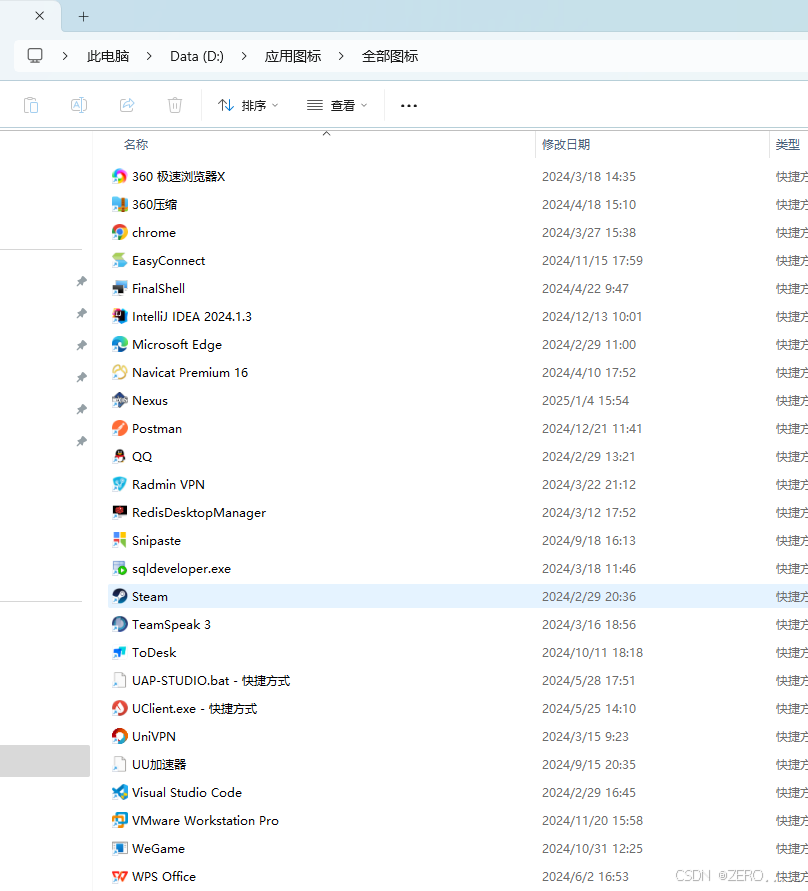Click the UClient.exe shortcut icon
This screenshot has width=808, height=891.
click(x=119, y=708)
